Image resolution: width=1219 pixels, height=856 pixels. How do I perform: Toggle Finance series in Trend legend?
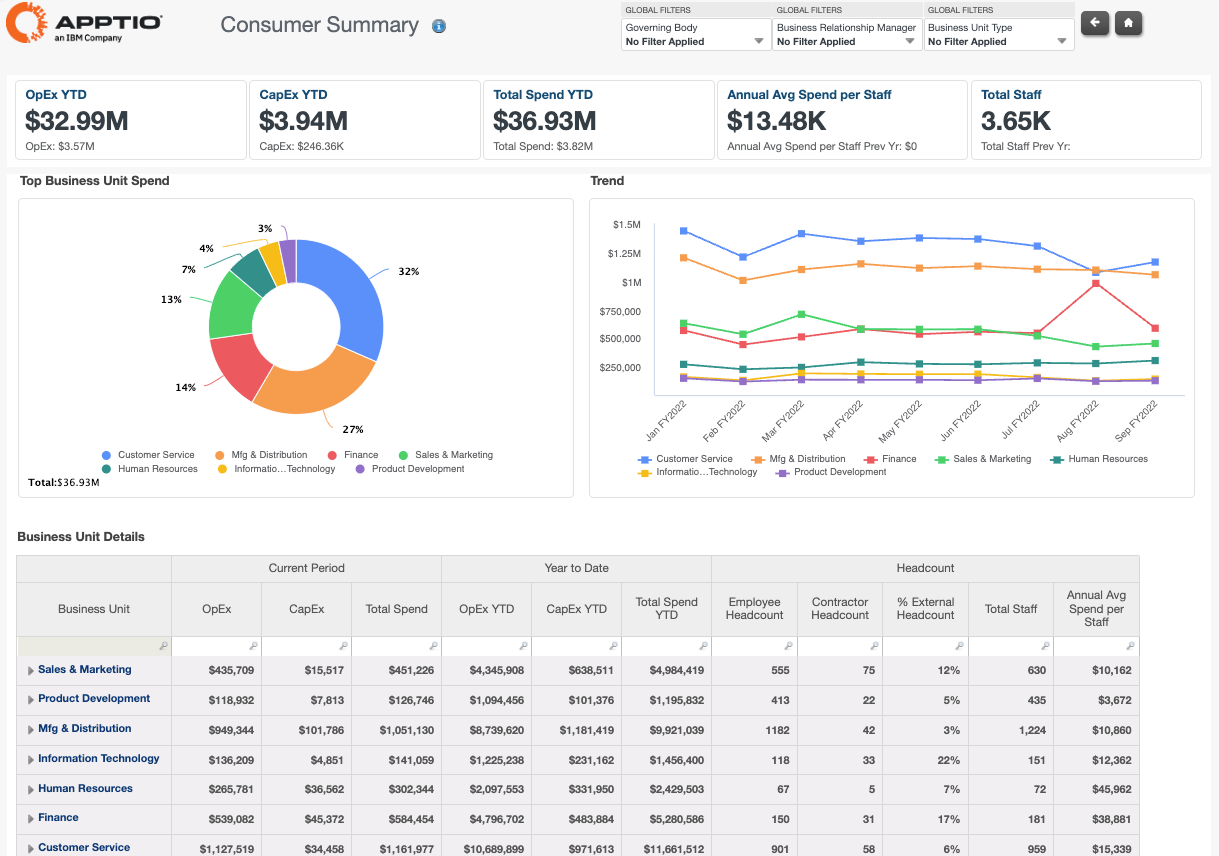(891, 459)
